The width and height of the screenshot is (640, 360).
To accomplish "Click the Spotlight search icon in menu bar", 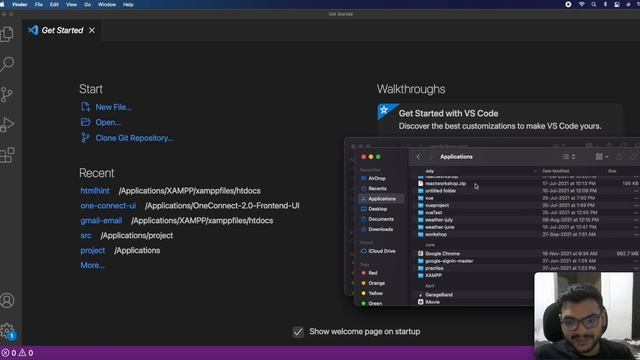I will point(593,4).
